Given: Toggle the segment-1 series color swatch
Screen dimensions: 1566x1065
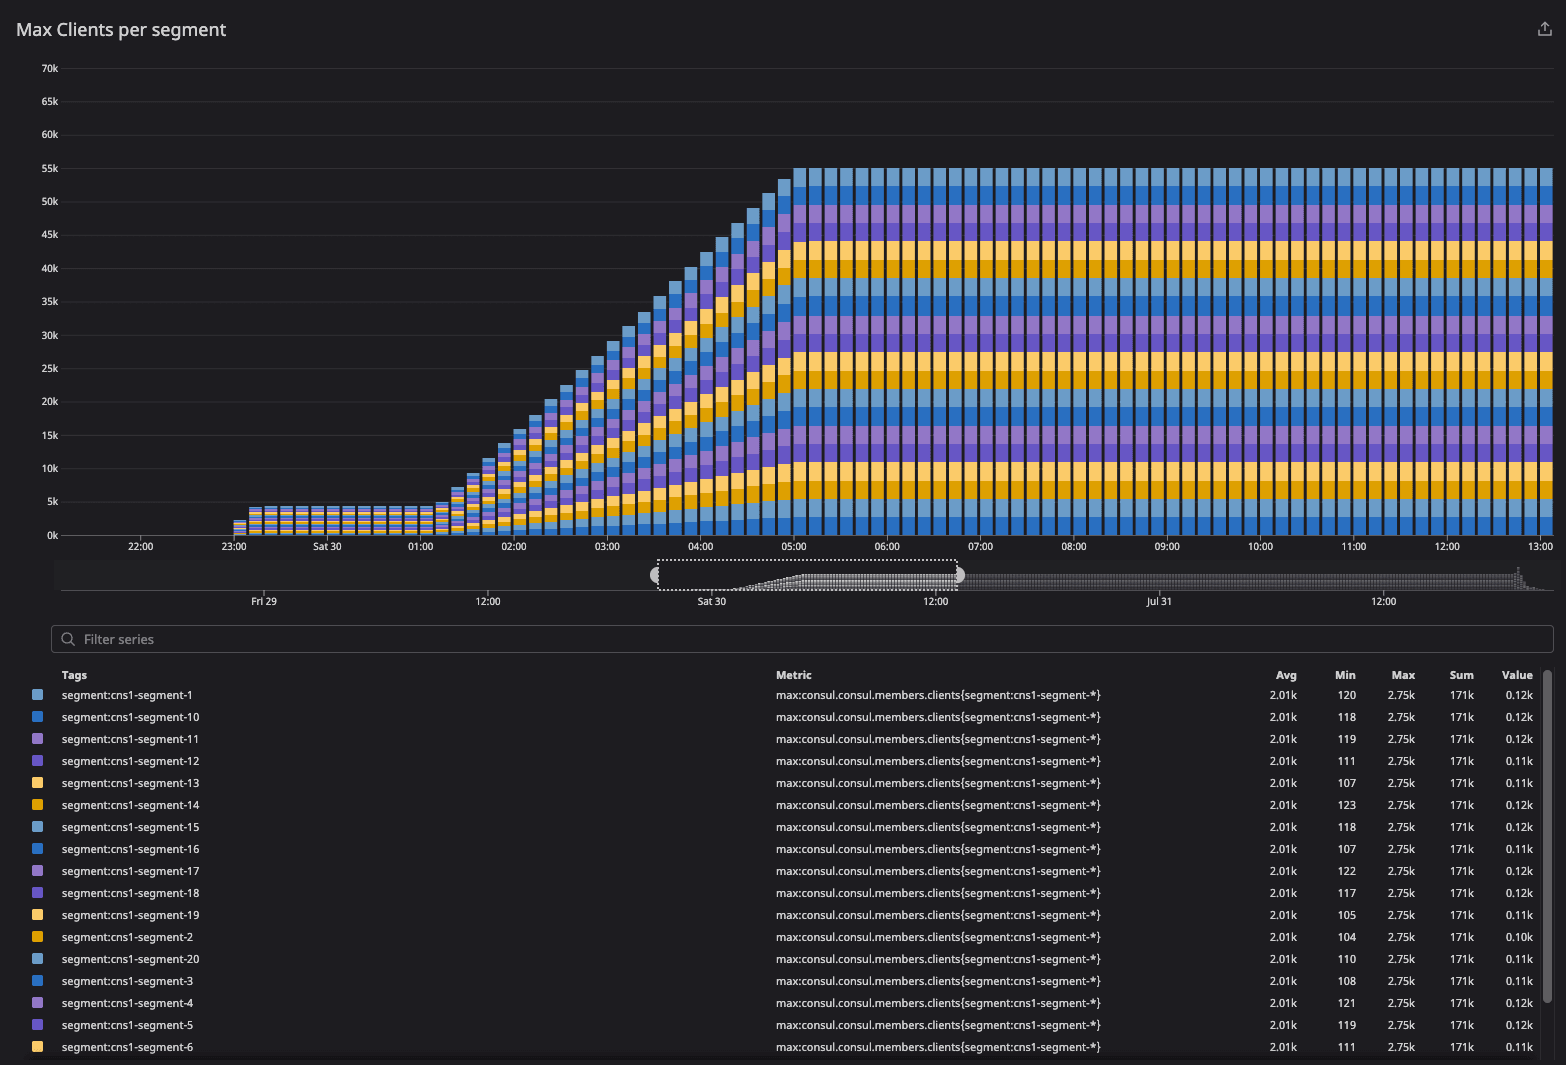Looking at the screenshot, I should (38, 695).
